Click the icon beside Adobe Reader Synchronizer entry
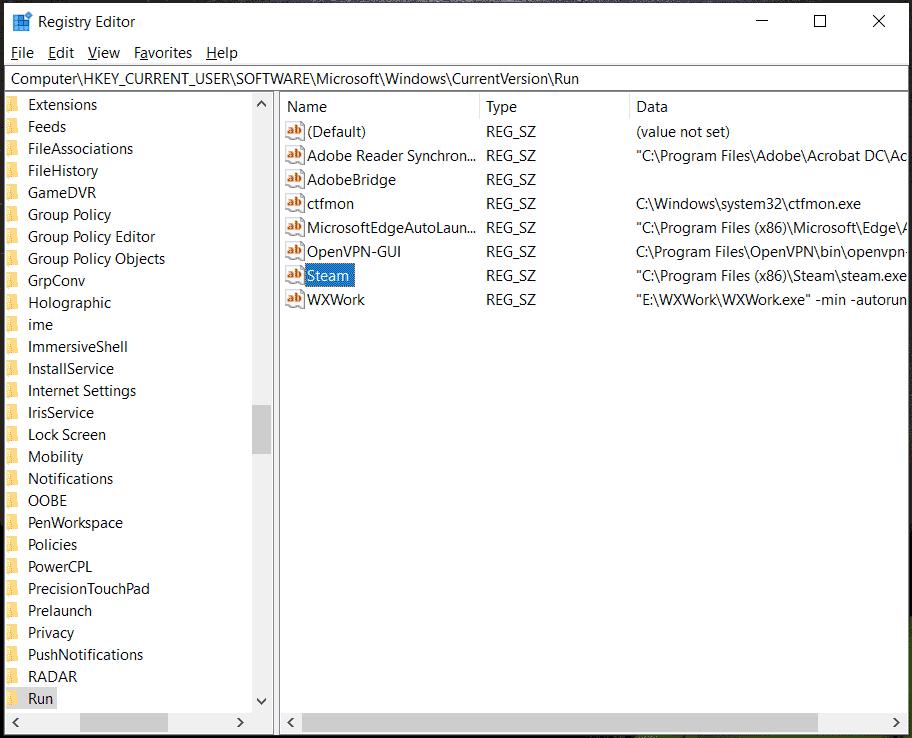This screenshot has width=912, height=738. 295,155
